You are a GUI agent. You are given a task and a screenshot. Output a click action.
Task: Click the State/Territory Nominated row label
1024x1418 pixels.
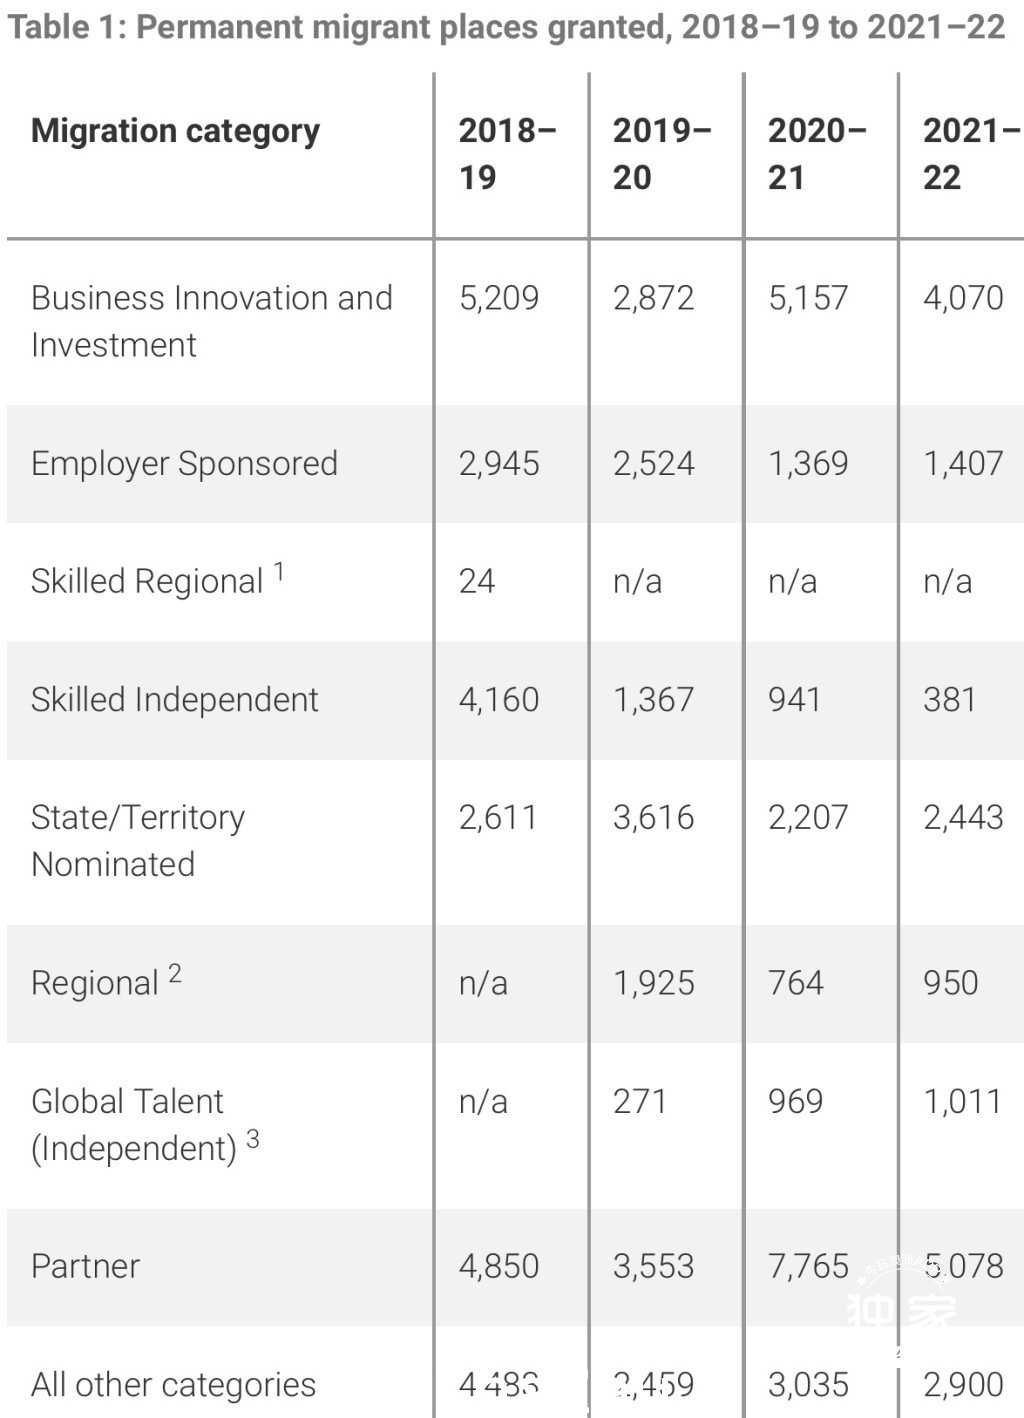point(138,841)
